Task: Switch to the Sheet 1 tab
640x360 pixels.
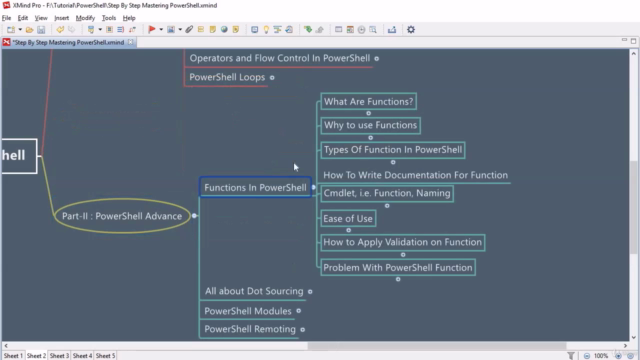Action: (x=13, y=356)
